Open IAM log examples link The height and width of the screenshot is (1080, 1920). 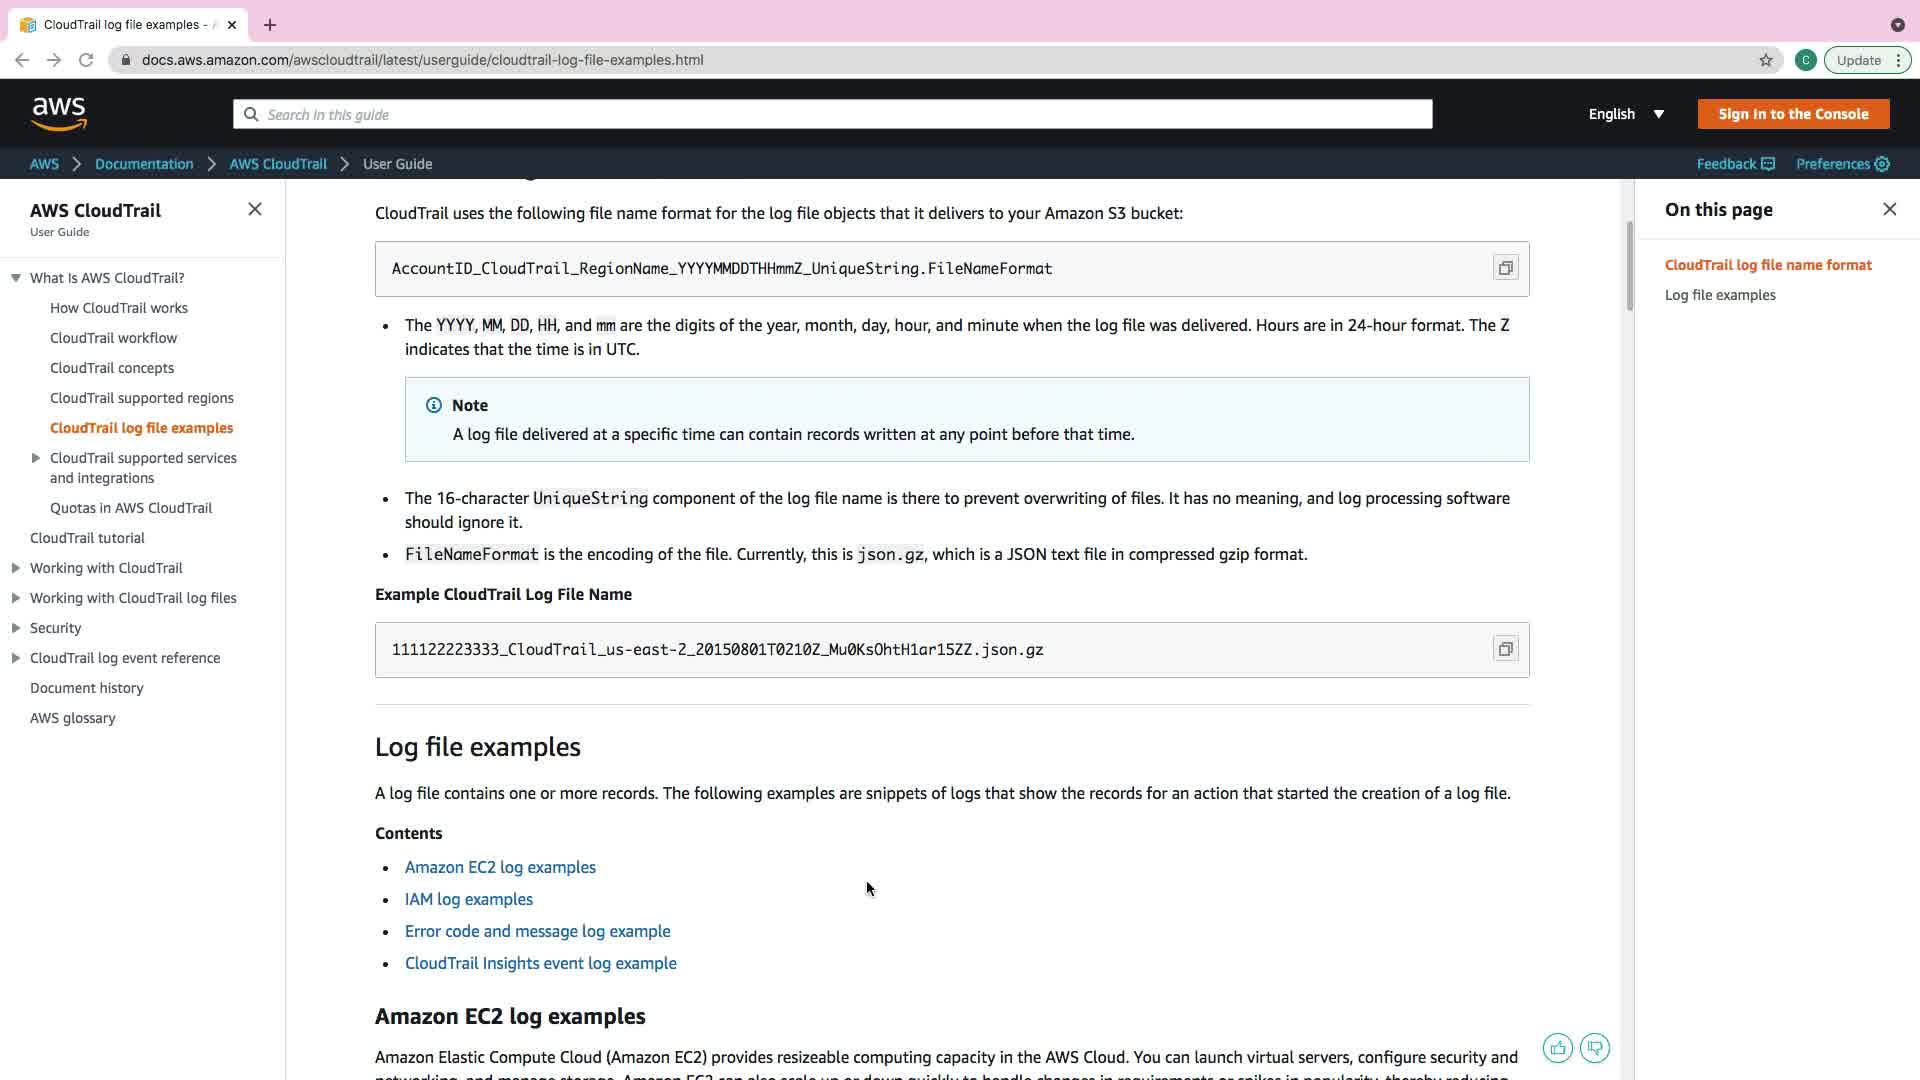tap(468, 899)
